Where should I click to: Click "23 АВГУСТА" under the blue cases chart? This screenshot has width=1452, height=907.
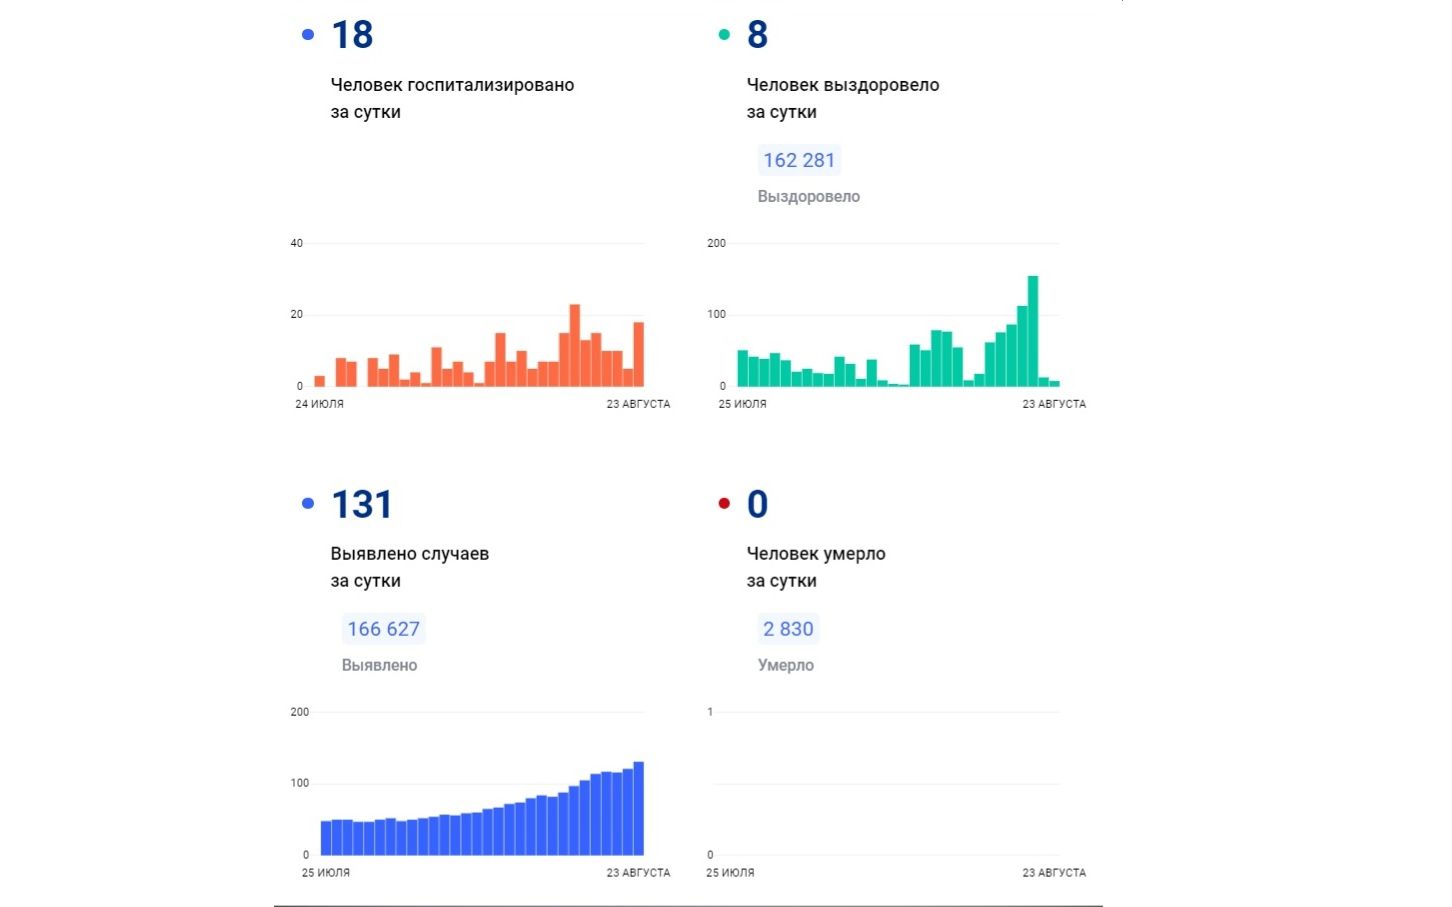coord(638,873)
